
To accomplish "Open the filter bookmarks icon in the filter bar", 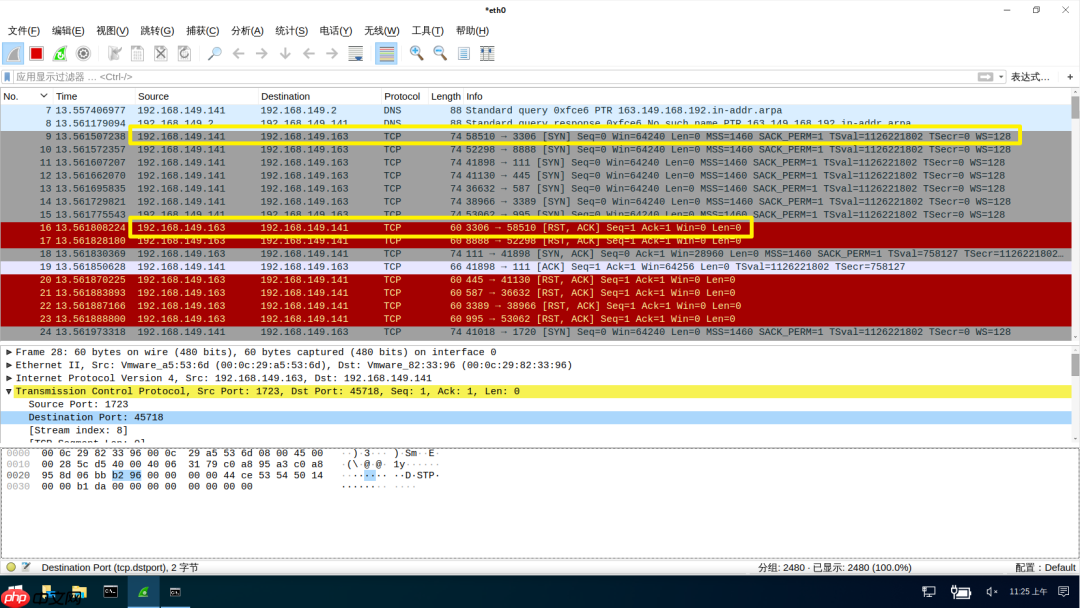I will 10,75.
